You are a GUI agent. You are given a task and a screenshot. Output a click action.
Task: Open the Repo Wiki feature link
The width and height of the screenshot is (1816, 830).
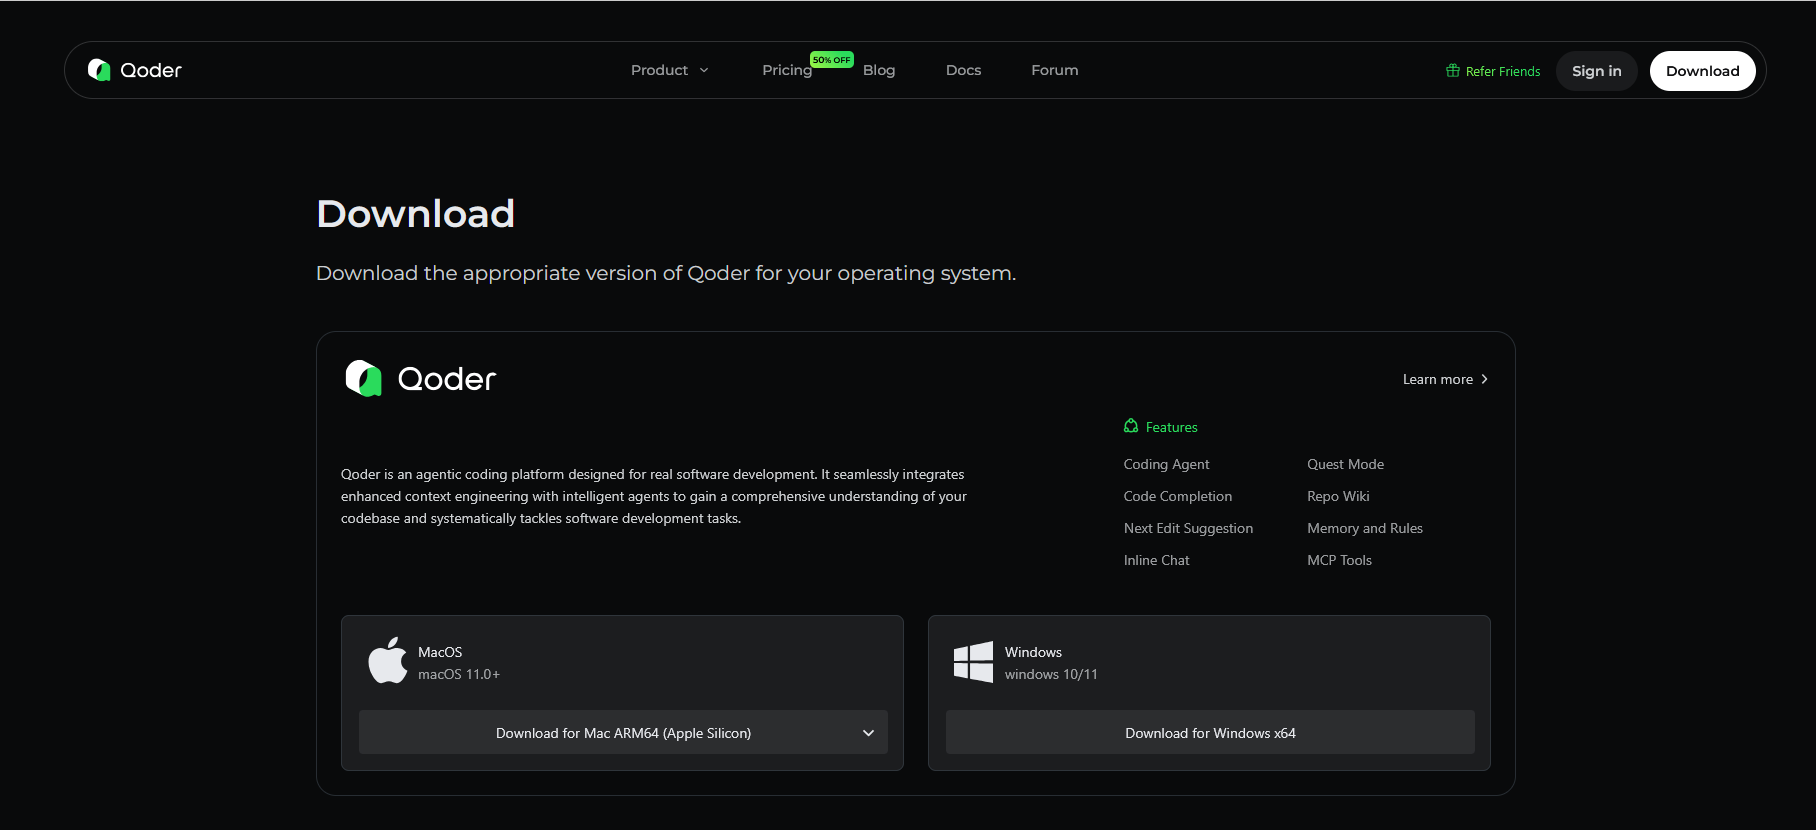point(1338,496)
